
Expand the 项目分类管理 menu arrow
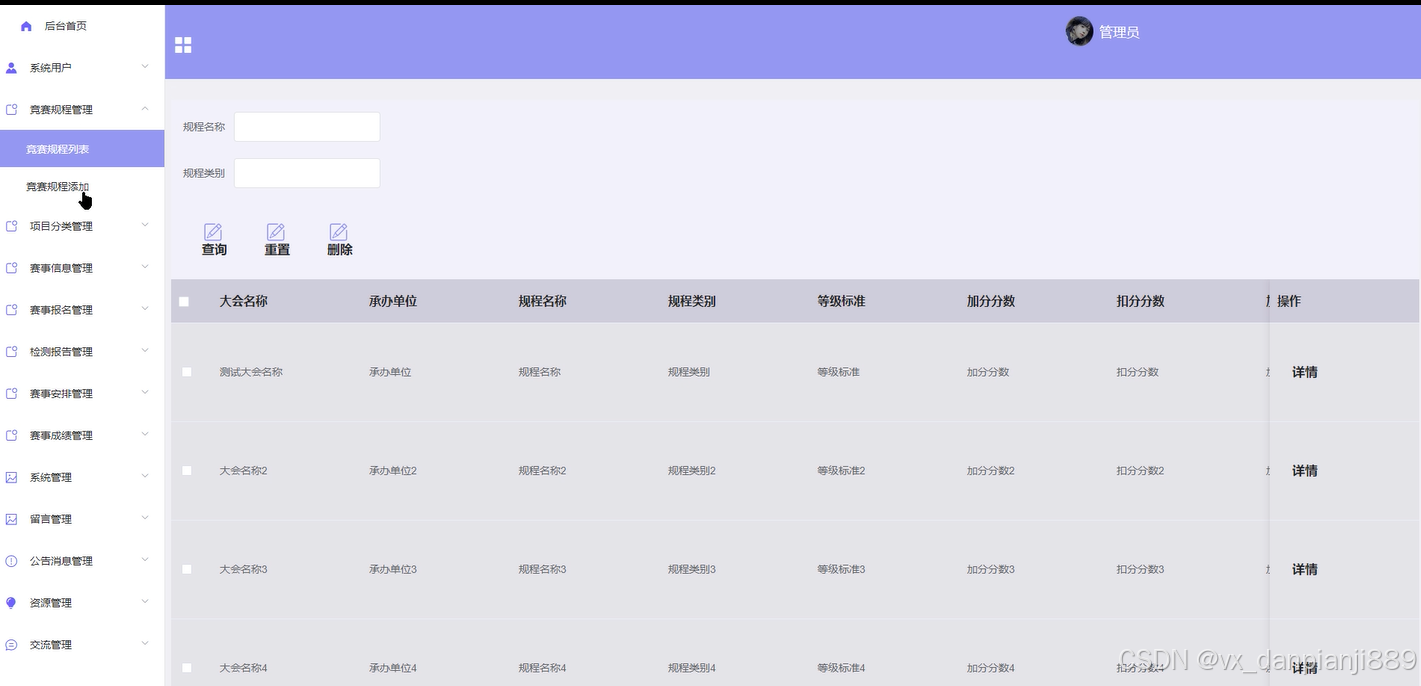145,225
